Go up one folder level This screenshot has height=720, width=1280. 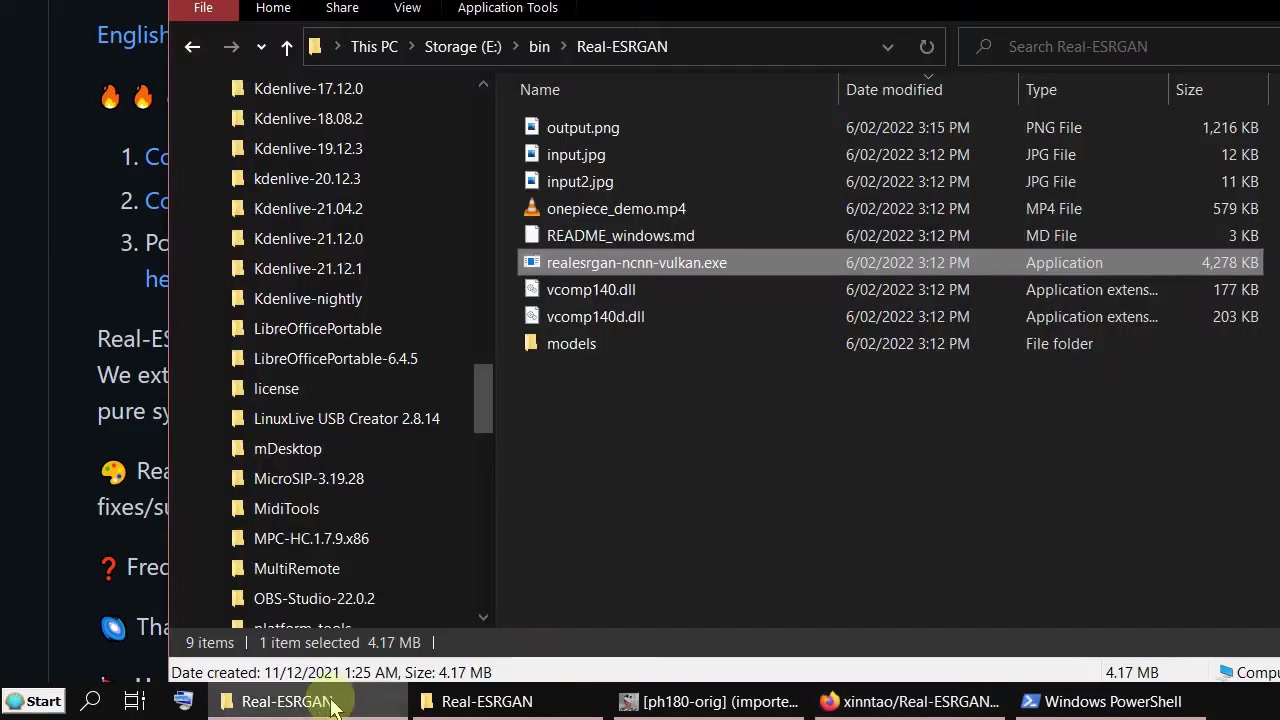click(x=287, y=47)
